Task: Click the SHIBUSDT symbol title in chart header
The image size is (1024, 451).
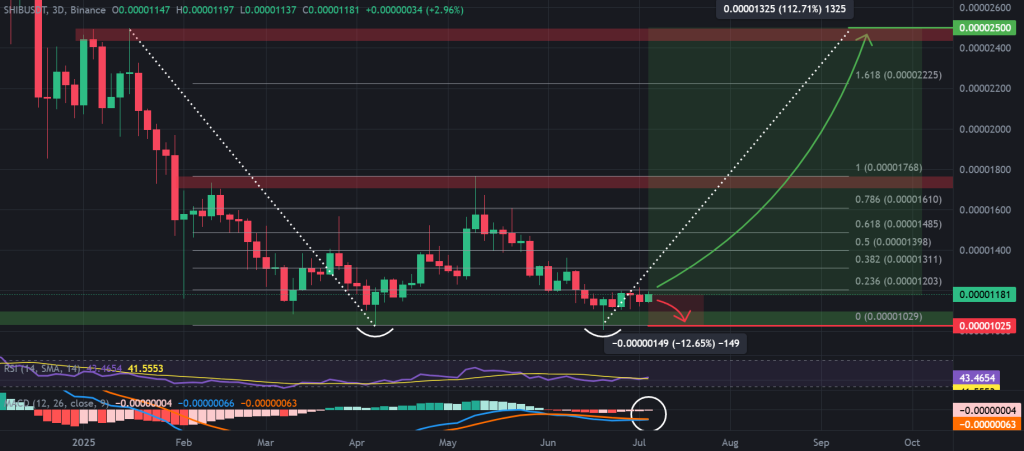Action: click(x=30, y=9)
